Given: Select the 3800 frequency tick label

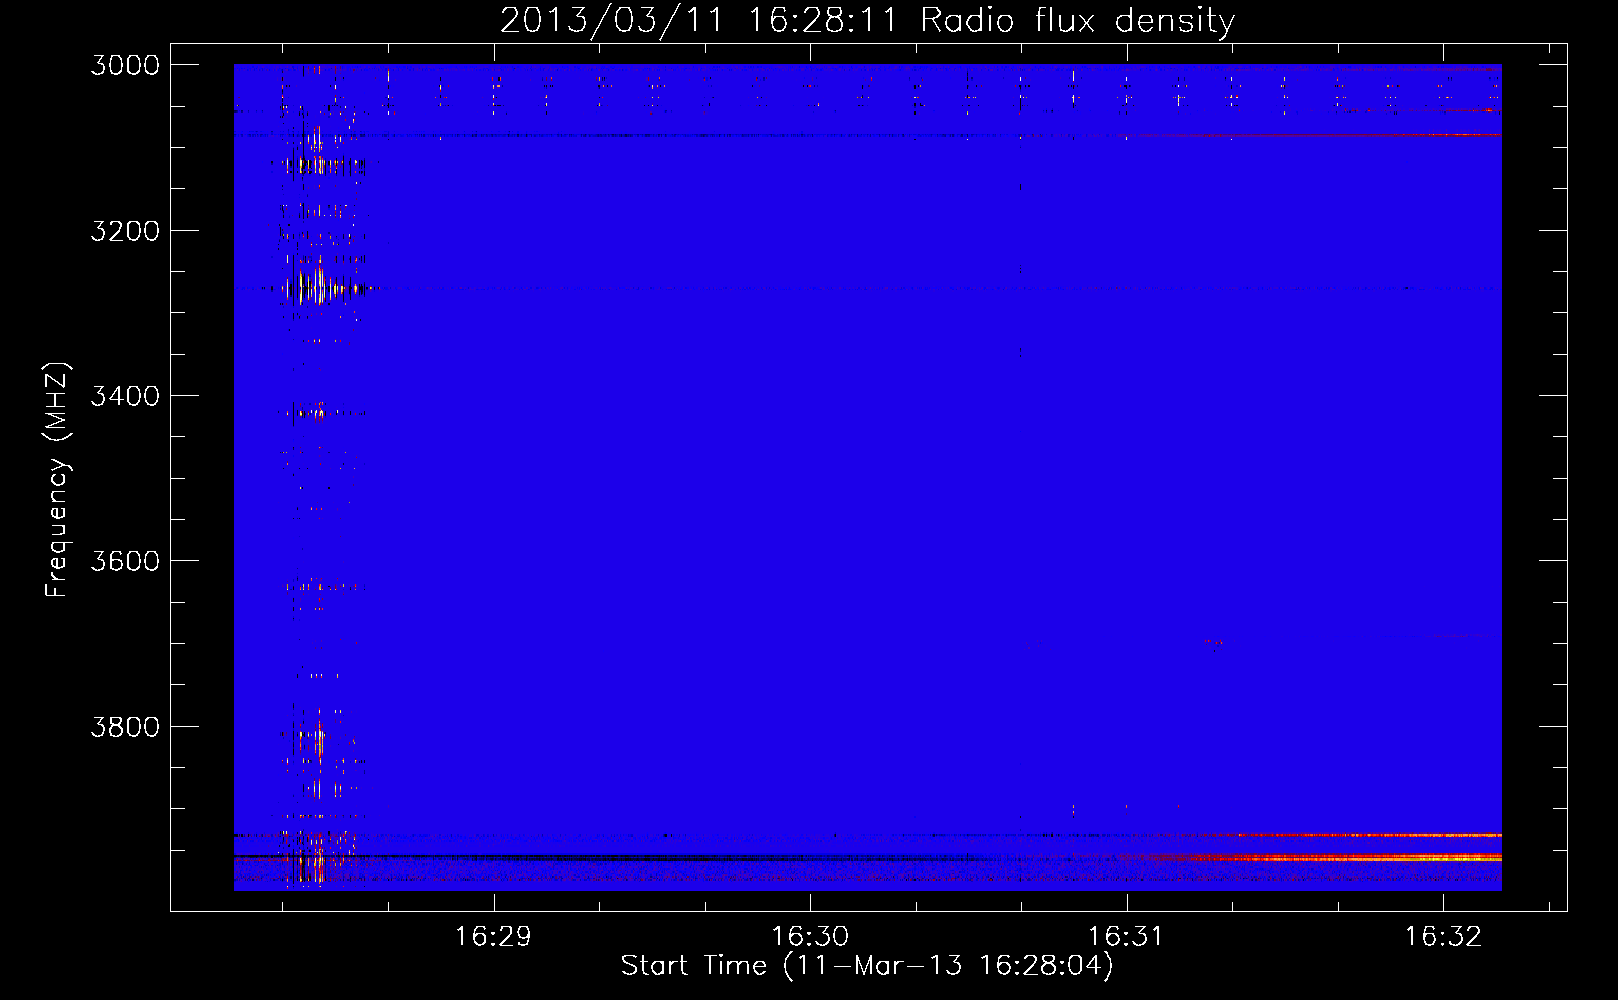Looking at the screenshot, I should 125,727.
